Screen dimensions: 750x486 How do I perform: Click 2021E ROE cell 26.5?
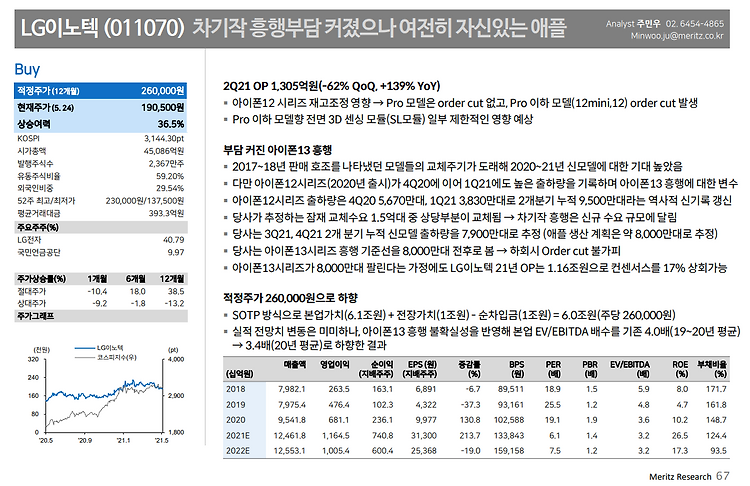[680, 435]
